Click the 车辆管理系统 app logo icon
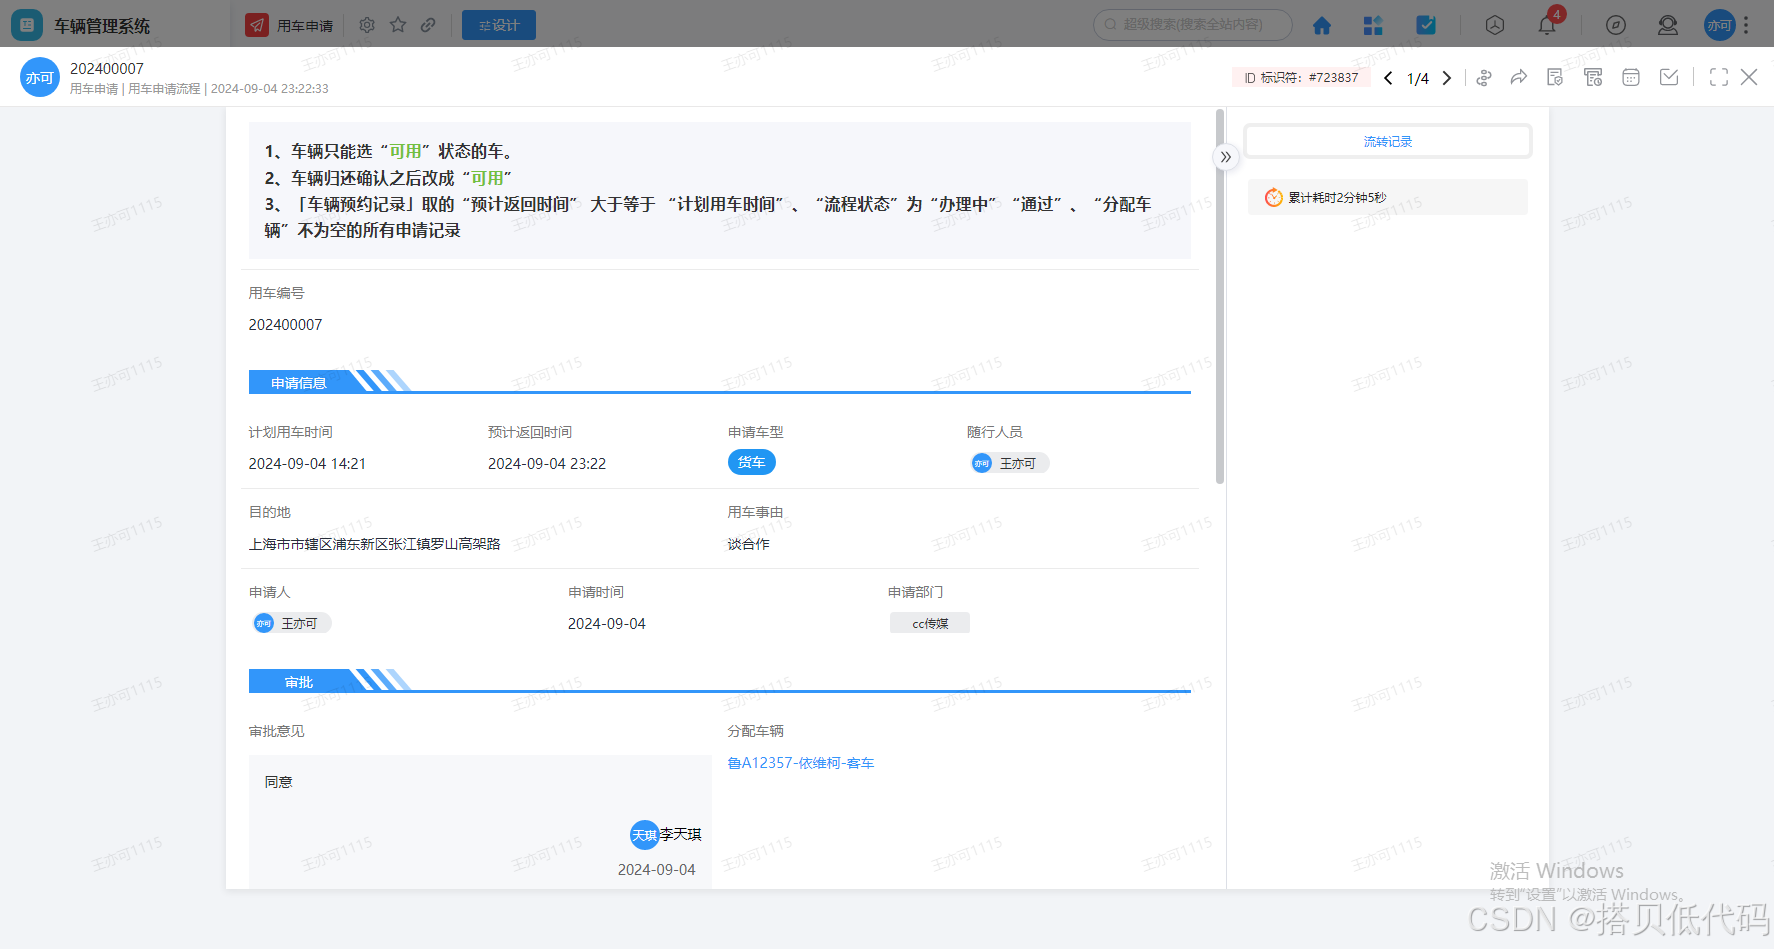The height and width of the screenshot is (949, 1774). (27, 25)
